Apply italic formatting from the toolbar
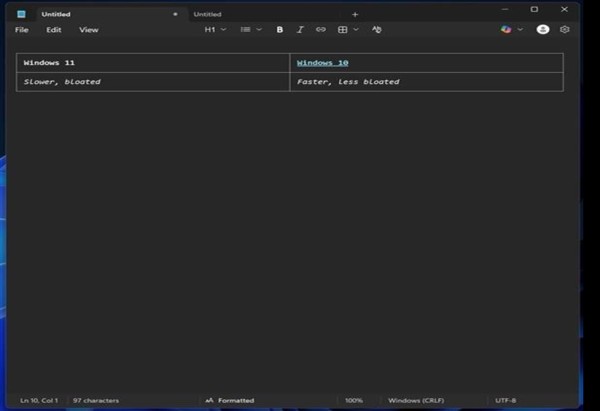The image size is (600, 411). point(300,29)
